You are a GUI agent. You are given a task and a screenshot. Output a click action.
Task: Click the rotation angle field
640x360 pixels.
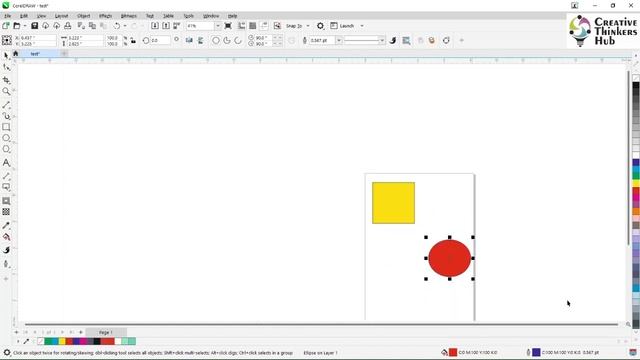(x=160, y=40)
